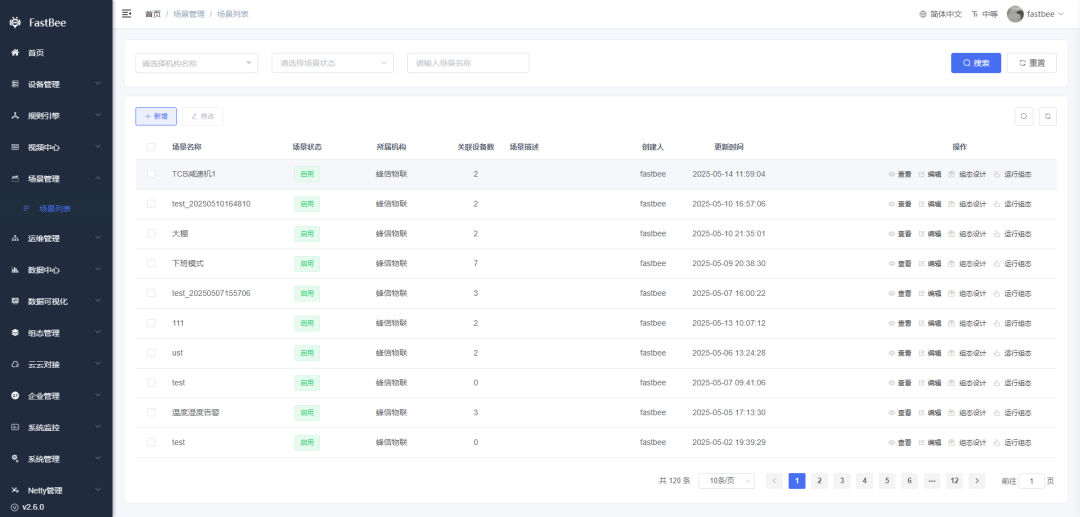Select the checkbox for 下班模式 row
This screenshot has height=517, width=1080.
click(x=151, y=263)
